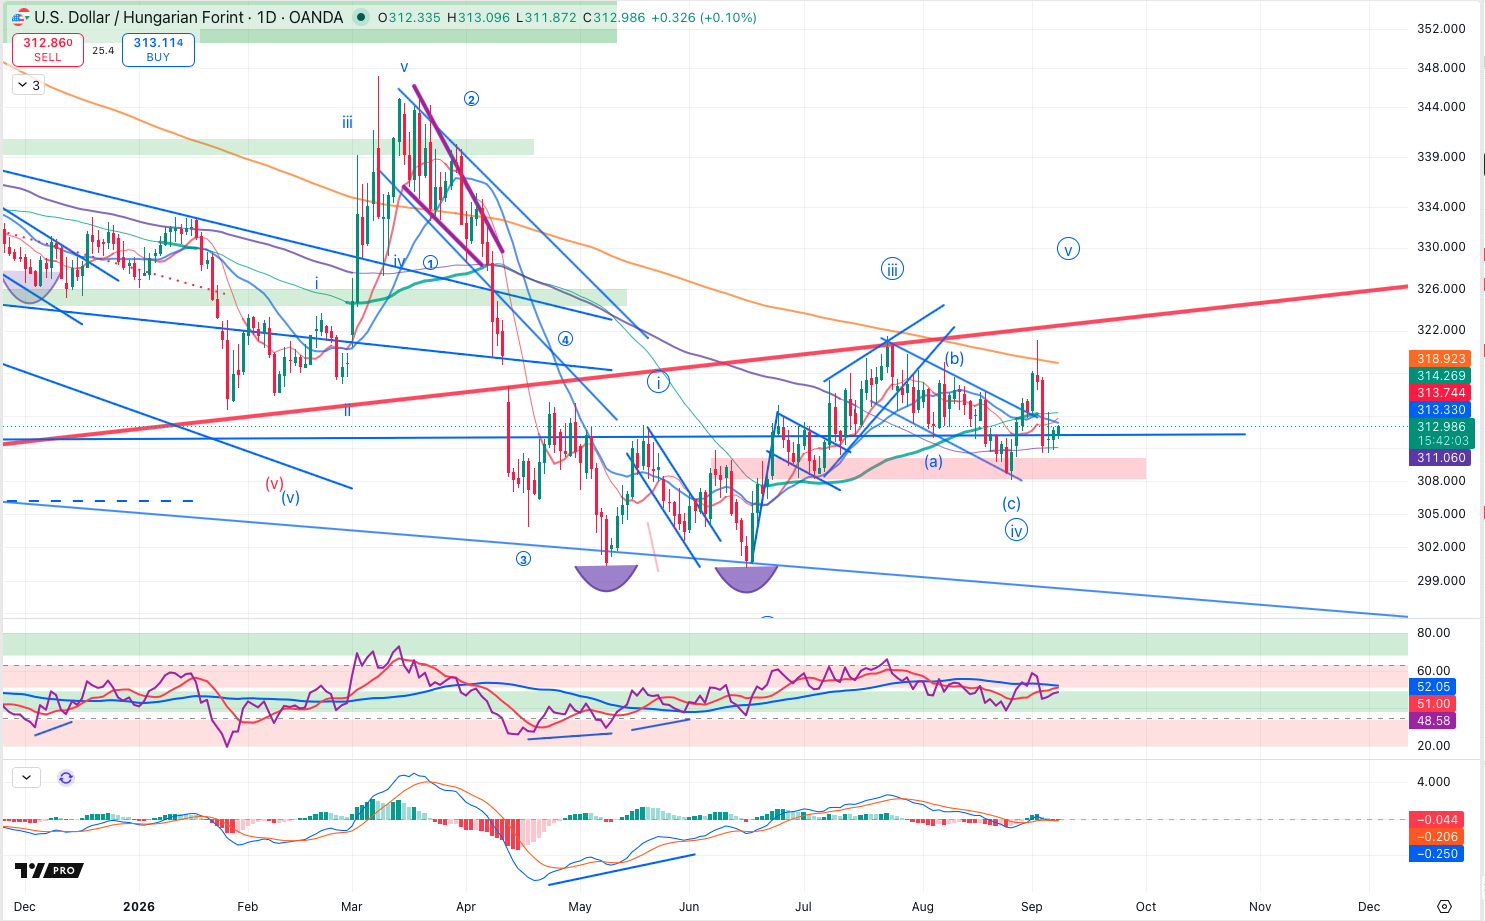Click the purple 311.060 price label

point(1441,458)
